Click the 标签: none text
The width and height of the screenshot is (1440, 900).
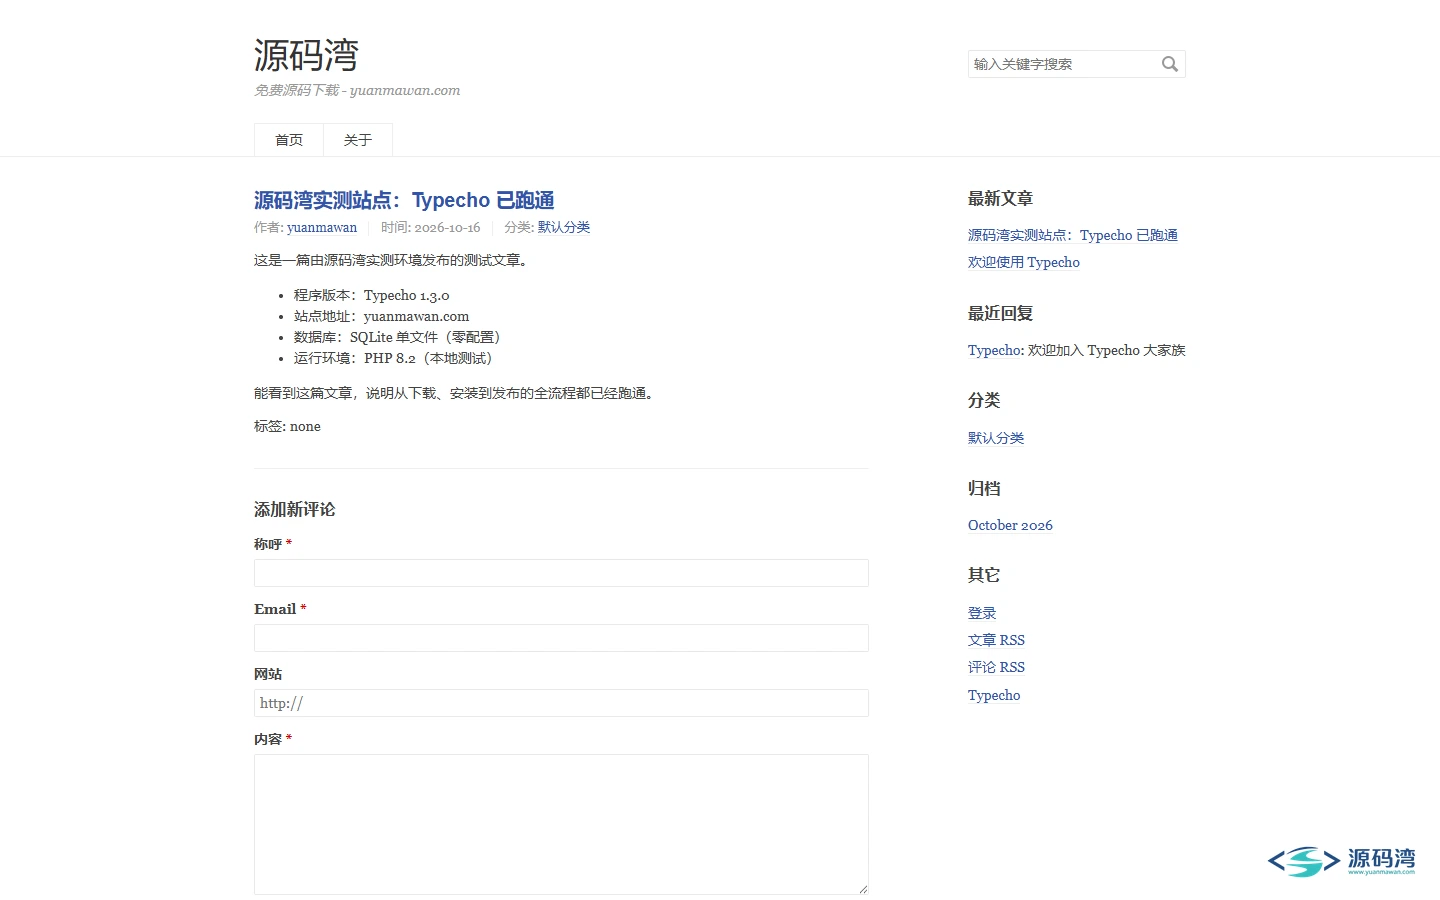click(x=287, y=426)
